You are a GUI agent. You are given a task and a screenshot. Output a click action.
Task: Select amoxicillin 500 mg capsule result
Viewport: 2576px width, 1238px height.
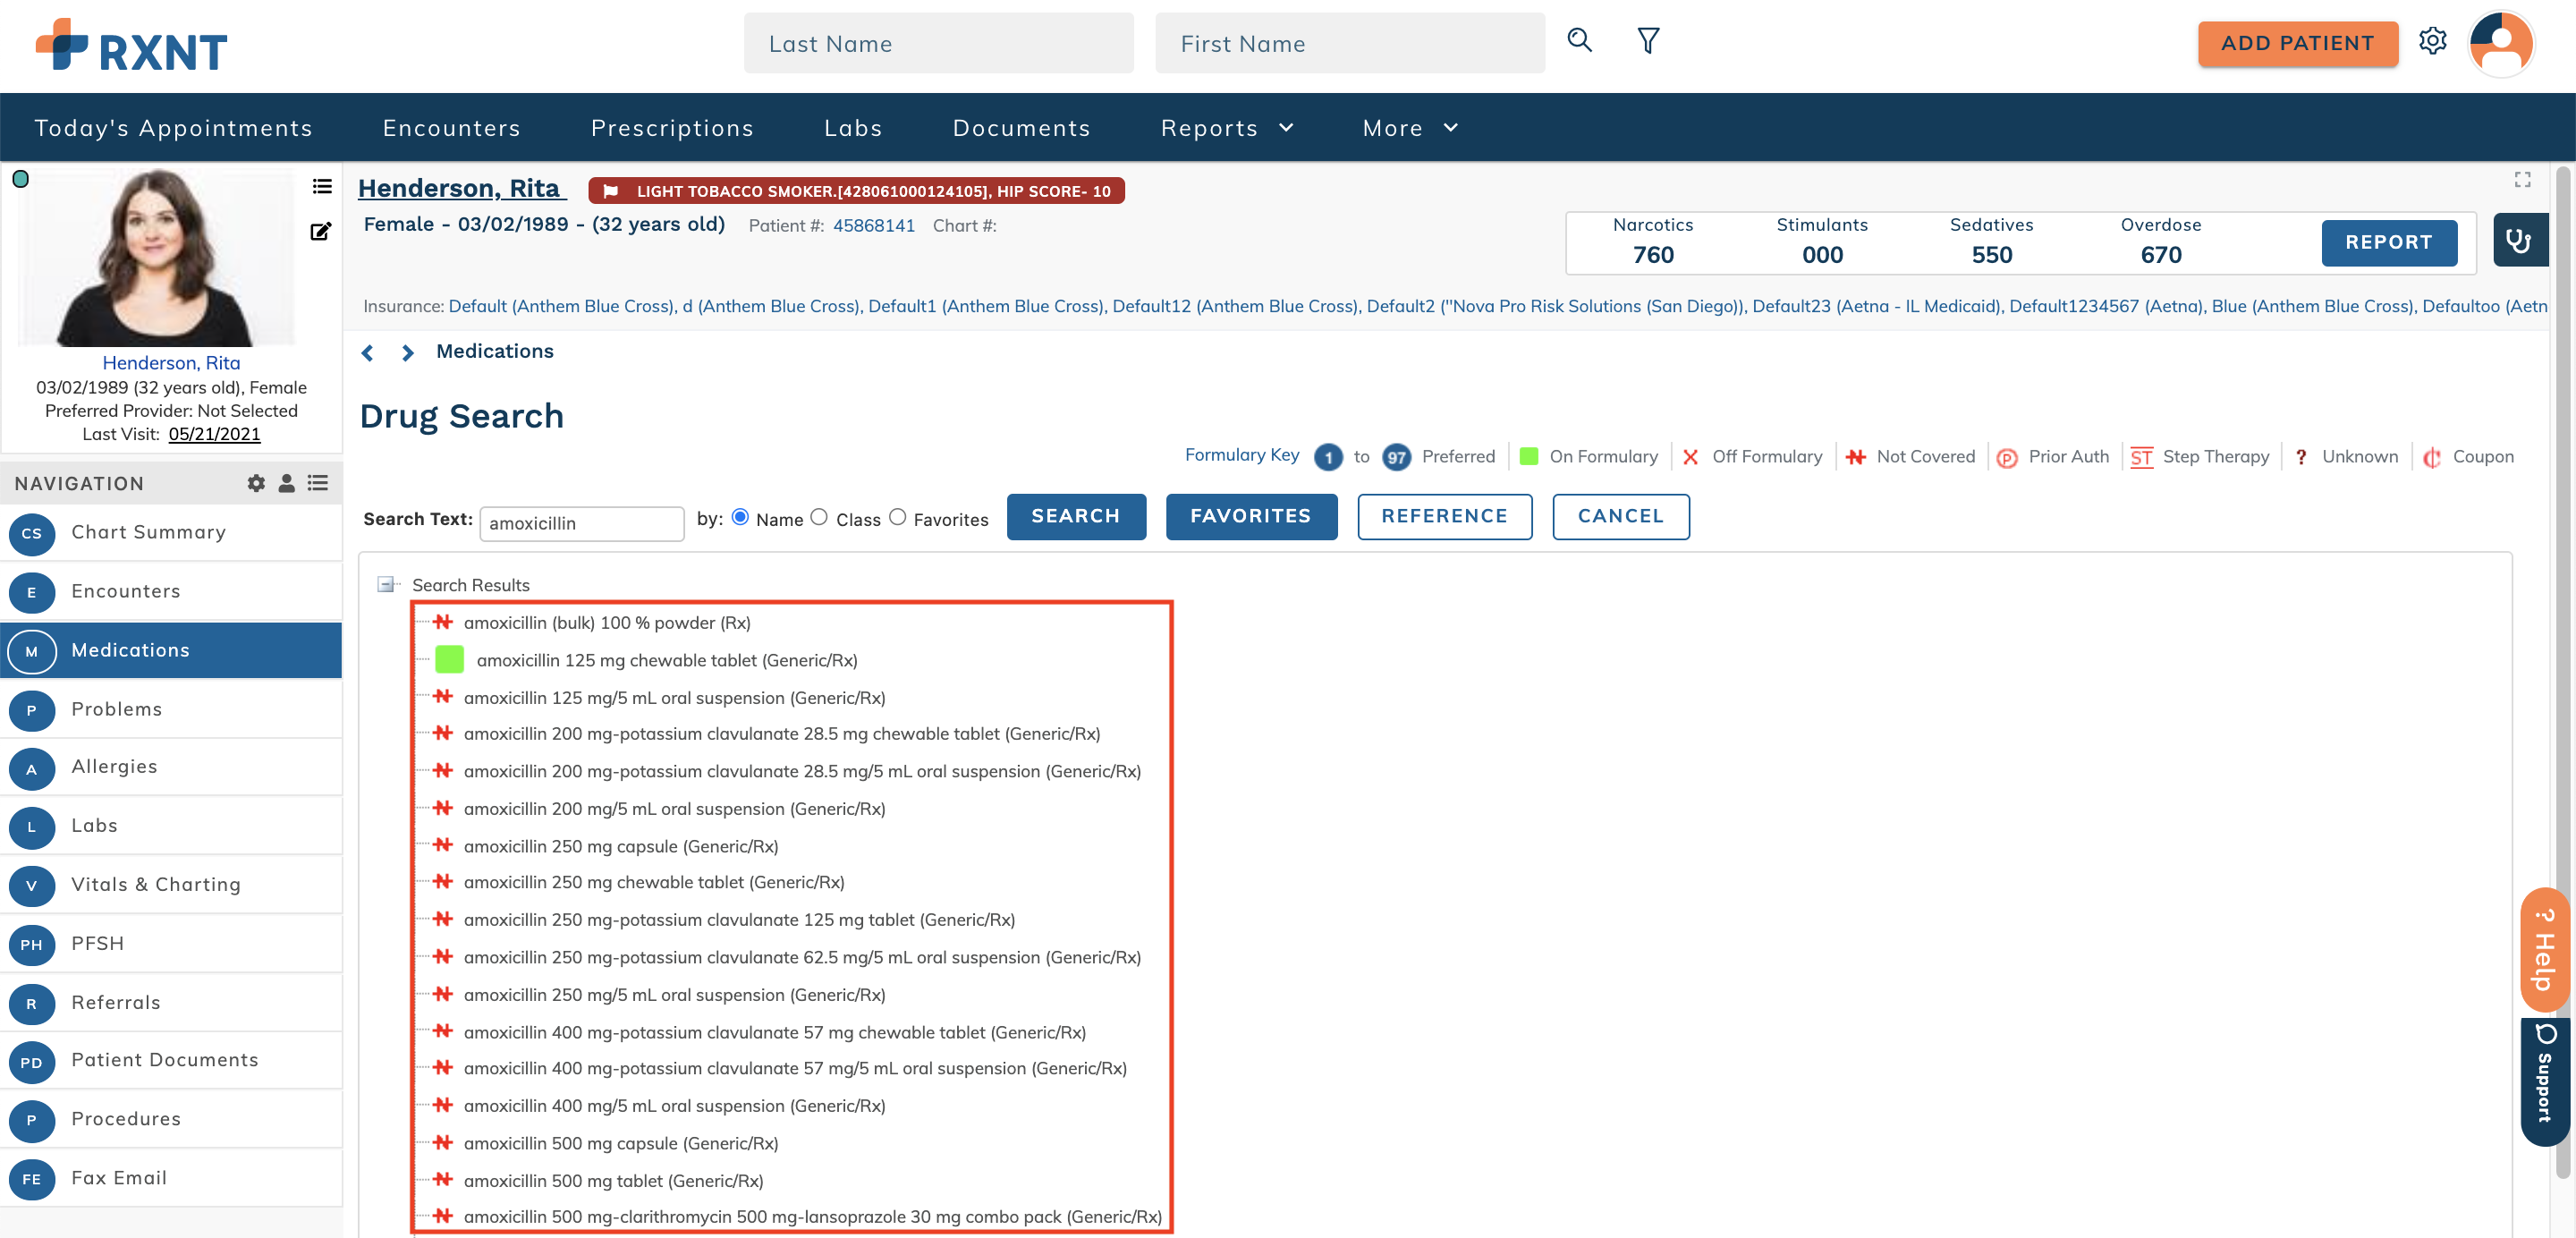tap(620, 1143)
